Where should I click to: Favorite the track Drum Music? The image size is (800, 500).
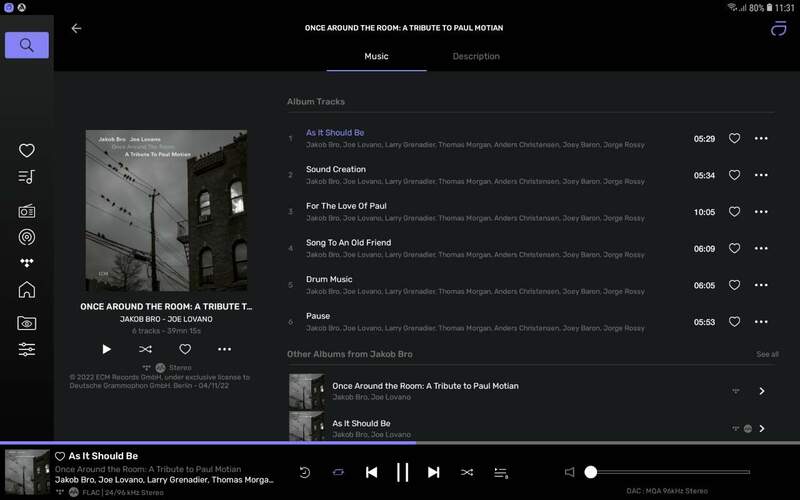pos(734,285)
